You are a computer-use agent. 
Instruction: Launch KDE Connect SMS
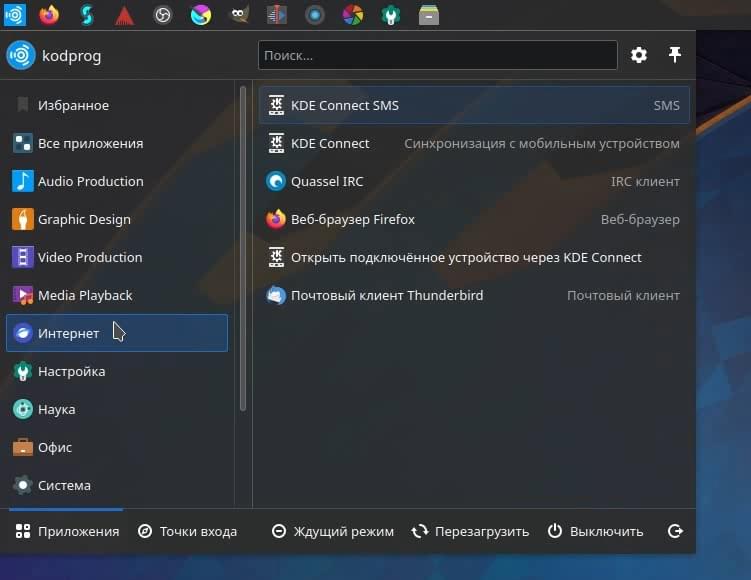tap(474, 105)
